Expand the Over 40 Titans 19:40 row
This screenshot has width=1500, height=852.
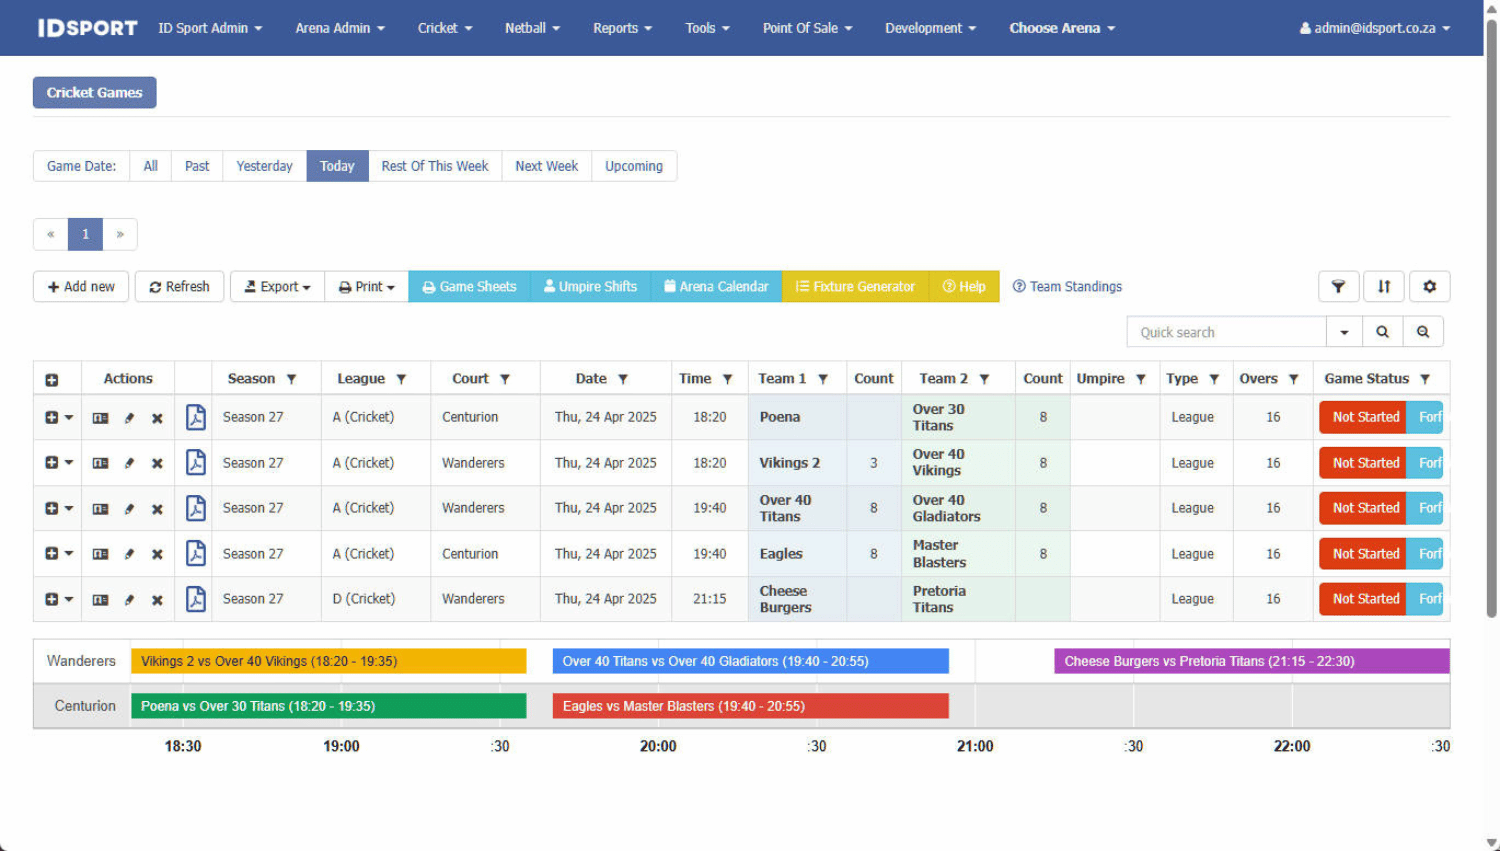52,508
